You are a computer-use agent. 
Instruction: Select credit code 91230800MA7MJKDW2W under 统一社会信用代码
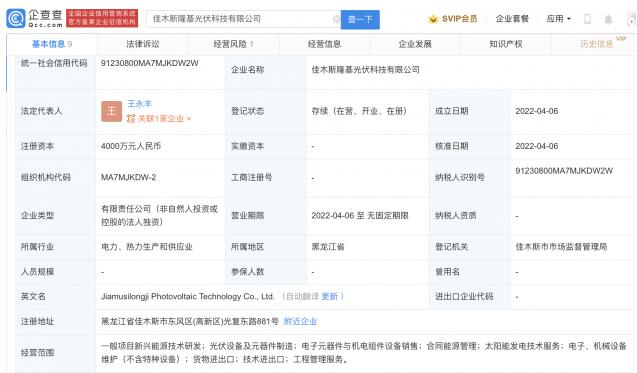[x=150, y=63]
